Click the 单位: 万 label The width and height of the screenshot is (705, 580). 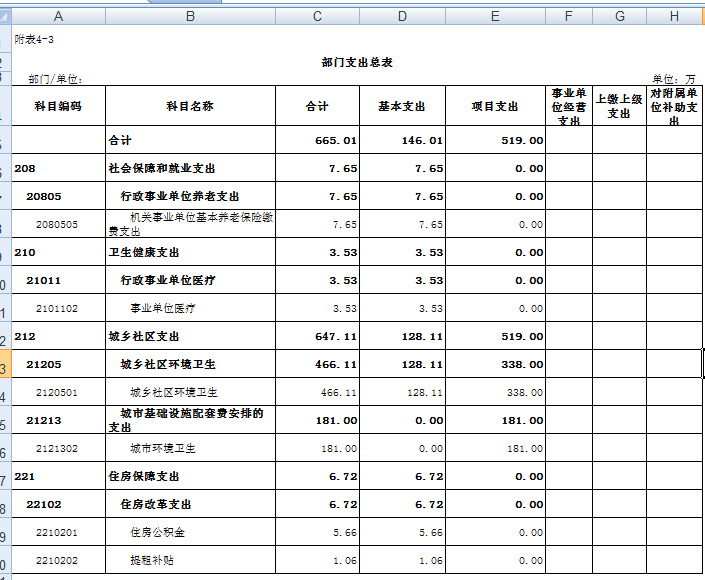point(674,79)
